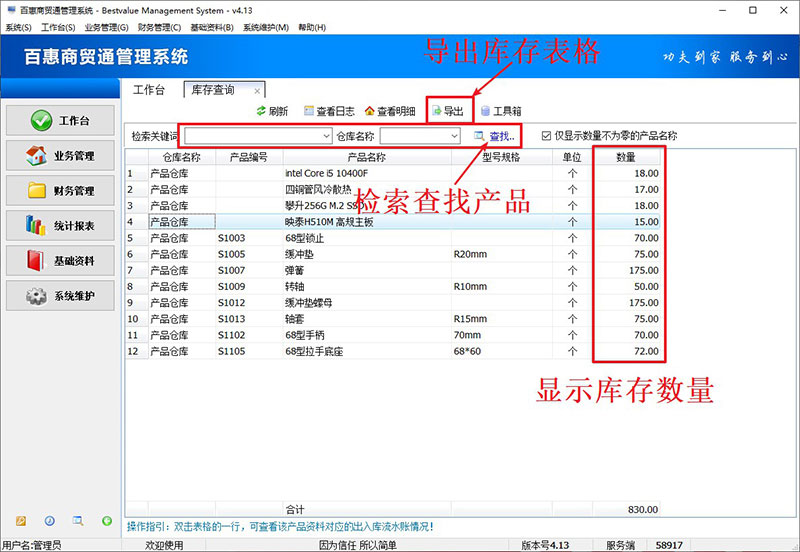The image size is (800, 552).
Task: Click the 查找 search button
Action: (x=494, y=136)
